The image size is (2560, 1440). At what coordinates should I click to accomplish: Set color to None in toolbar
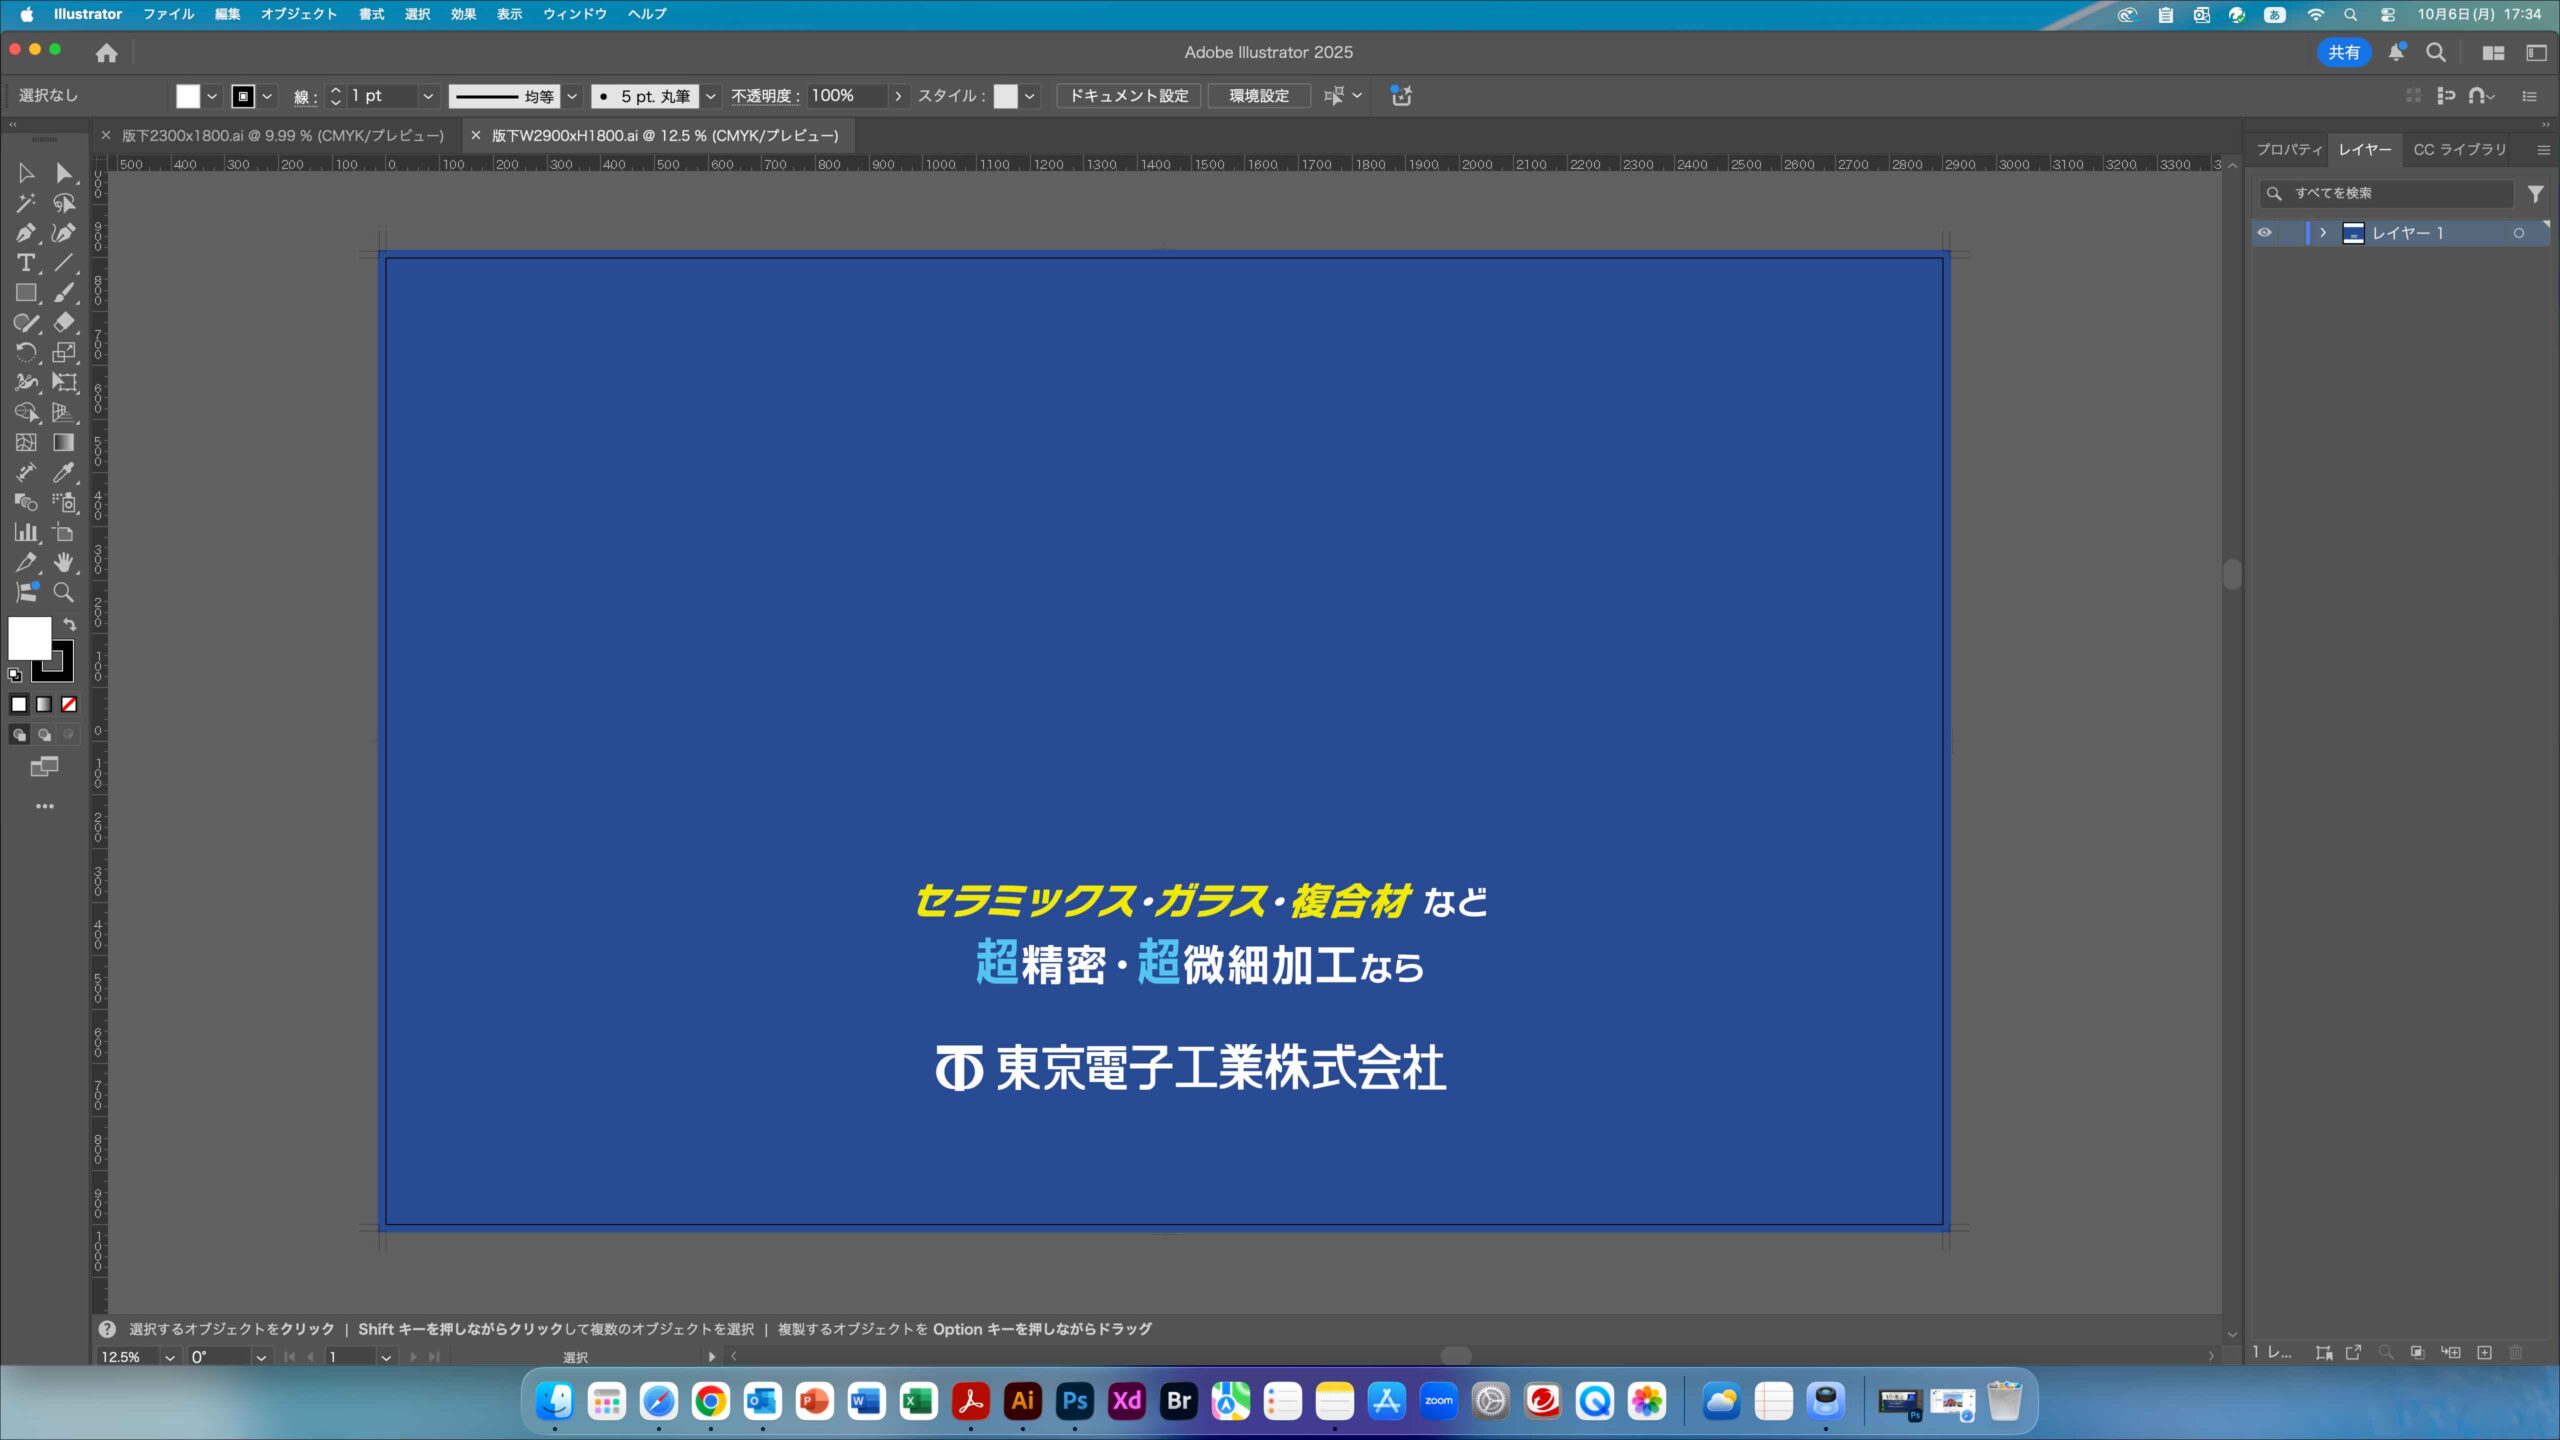[69, 705]
